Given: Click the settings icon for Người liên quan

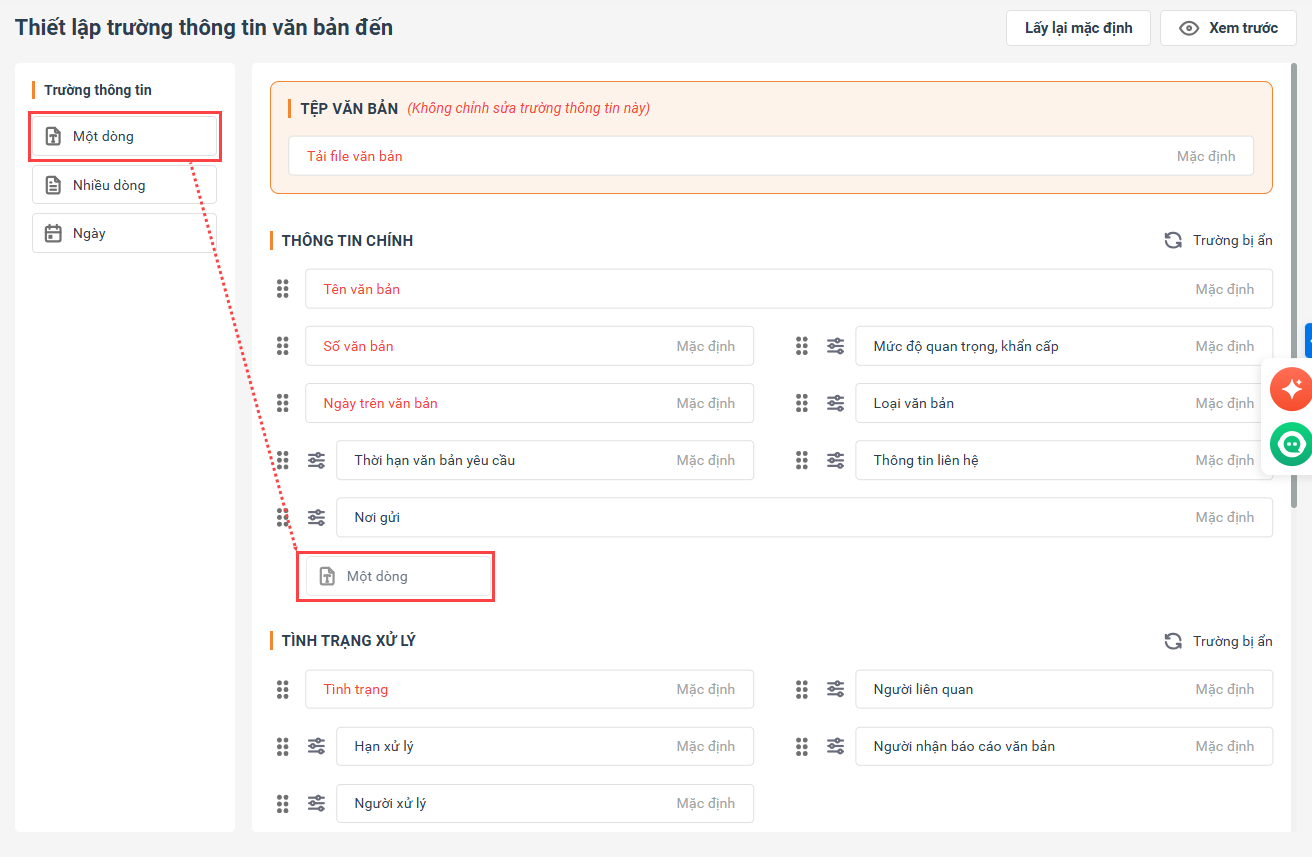Looking at the screenshot, I should (835, 689).
